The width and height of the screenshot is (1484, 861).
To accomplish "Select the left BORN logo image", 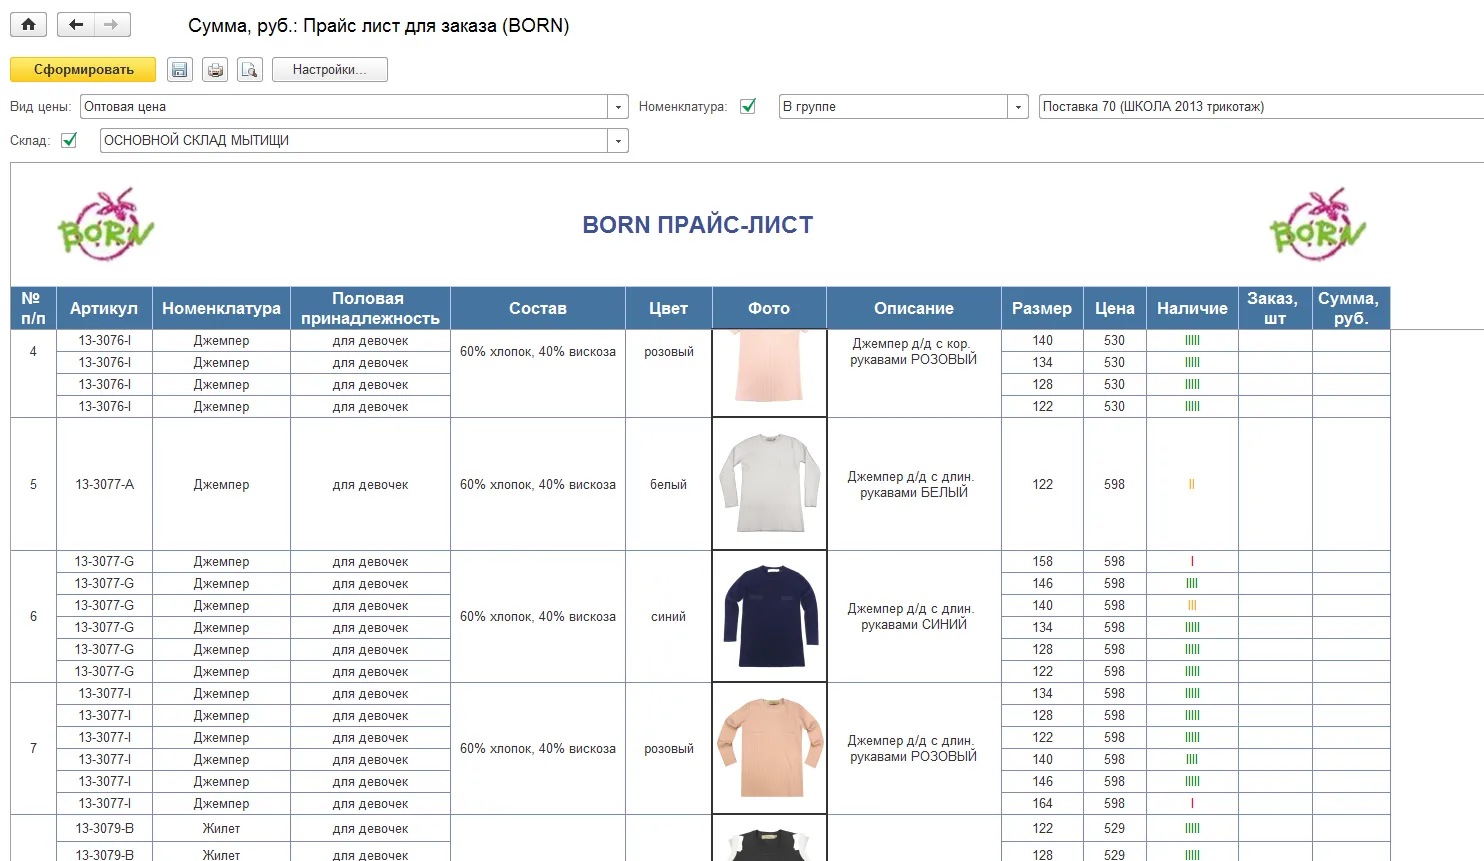I will tap(106, 224).
